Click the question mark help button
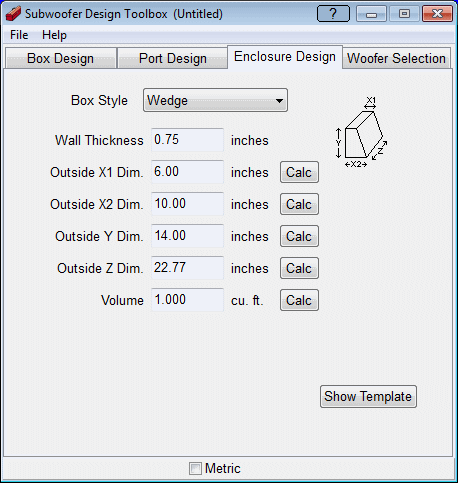This screenshot has width=458, height=483. click(333, 14)
